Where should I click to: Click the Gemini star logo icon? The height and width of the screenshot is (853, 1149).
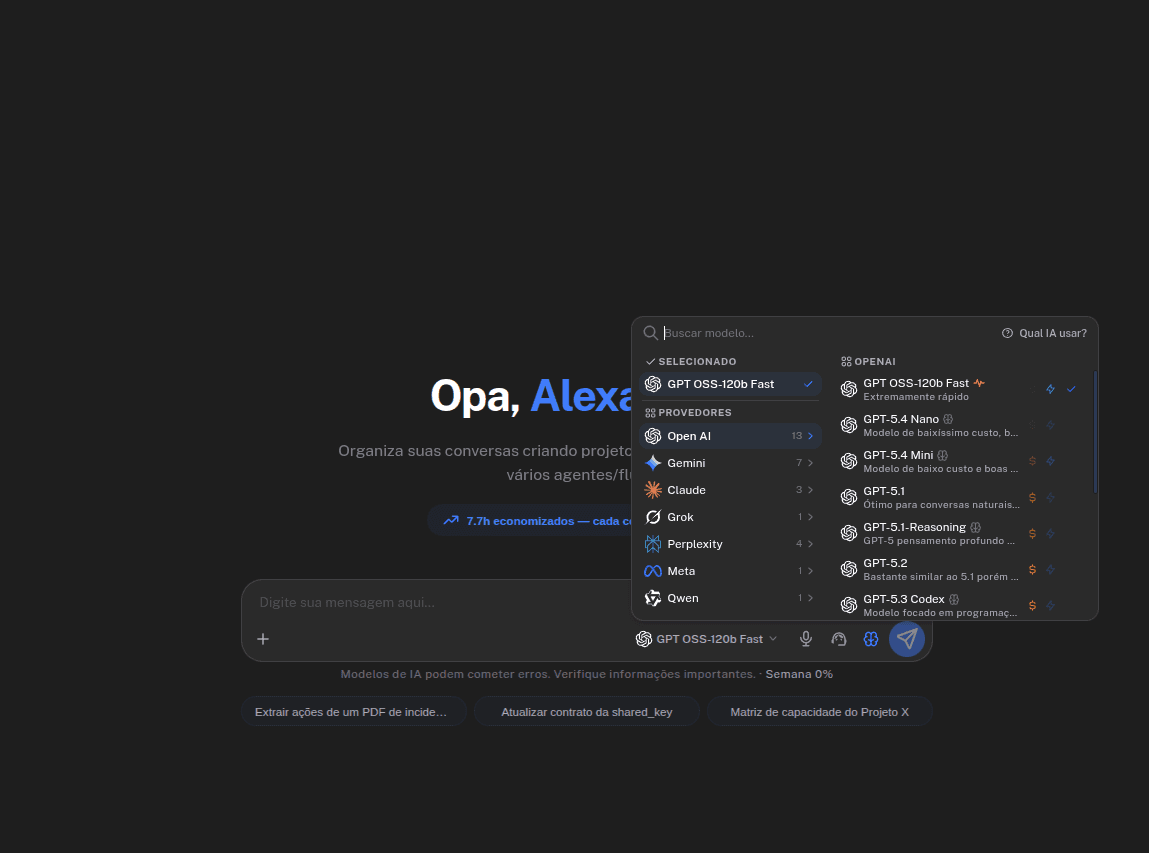(x=653, y=463)
